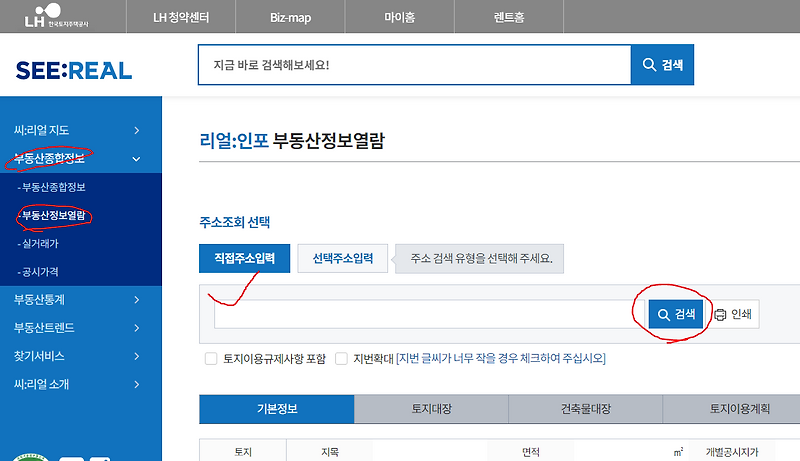This screenshot has width=800, height=461.
Task: Enable 토지이용규제사항 포함 checkbox
Action: coord(211,358)
